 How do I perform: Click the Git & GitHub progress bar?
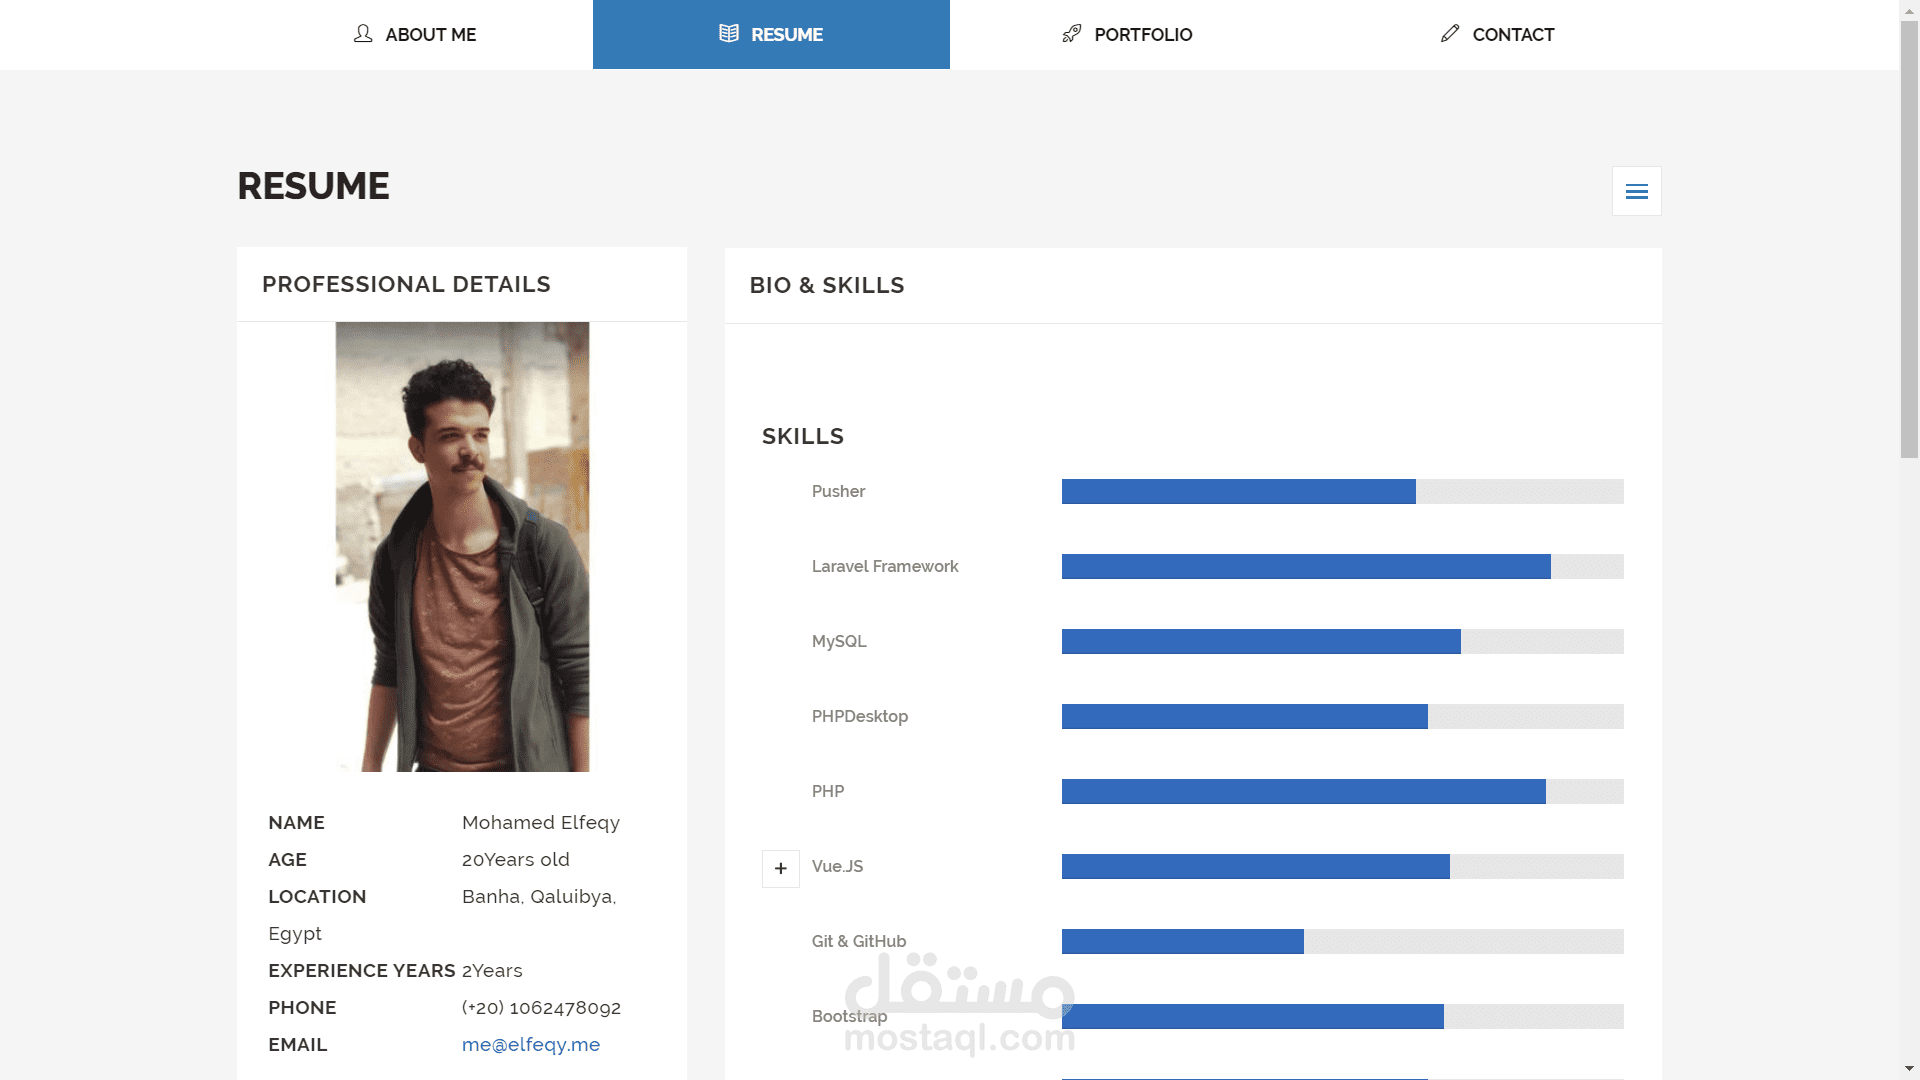(1342, 942)
